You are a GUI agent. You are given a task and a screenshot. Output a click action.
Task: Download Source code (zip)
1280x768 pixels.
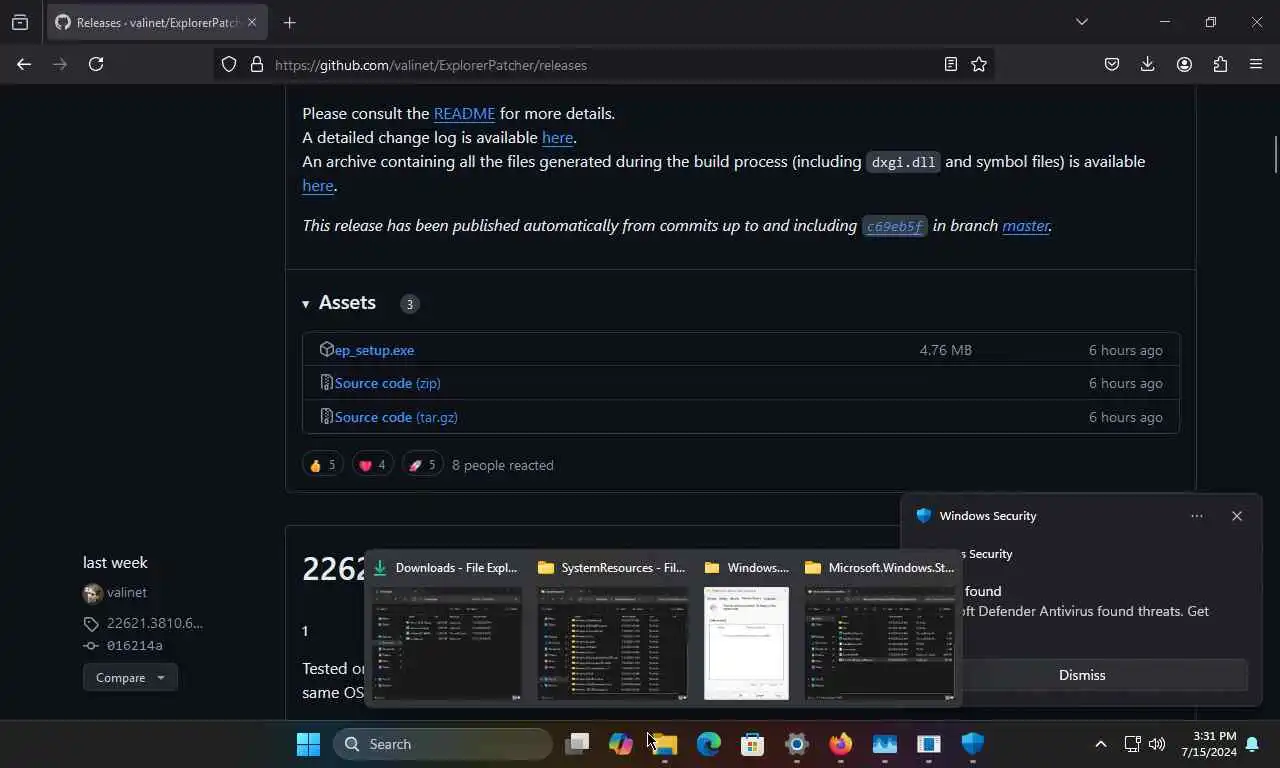coord(387,383)
